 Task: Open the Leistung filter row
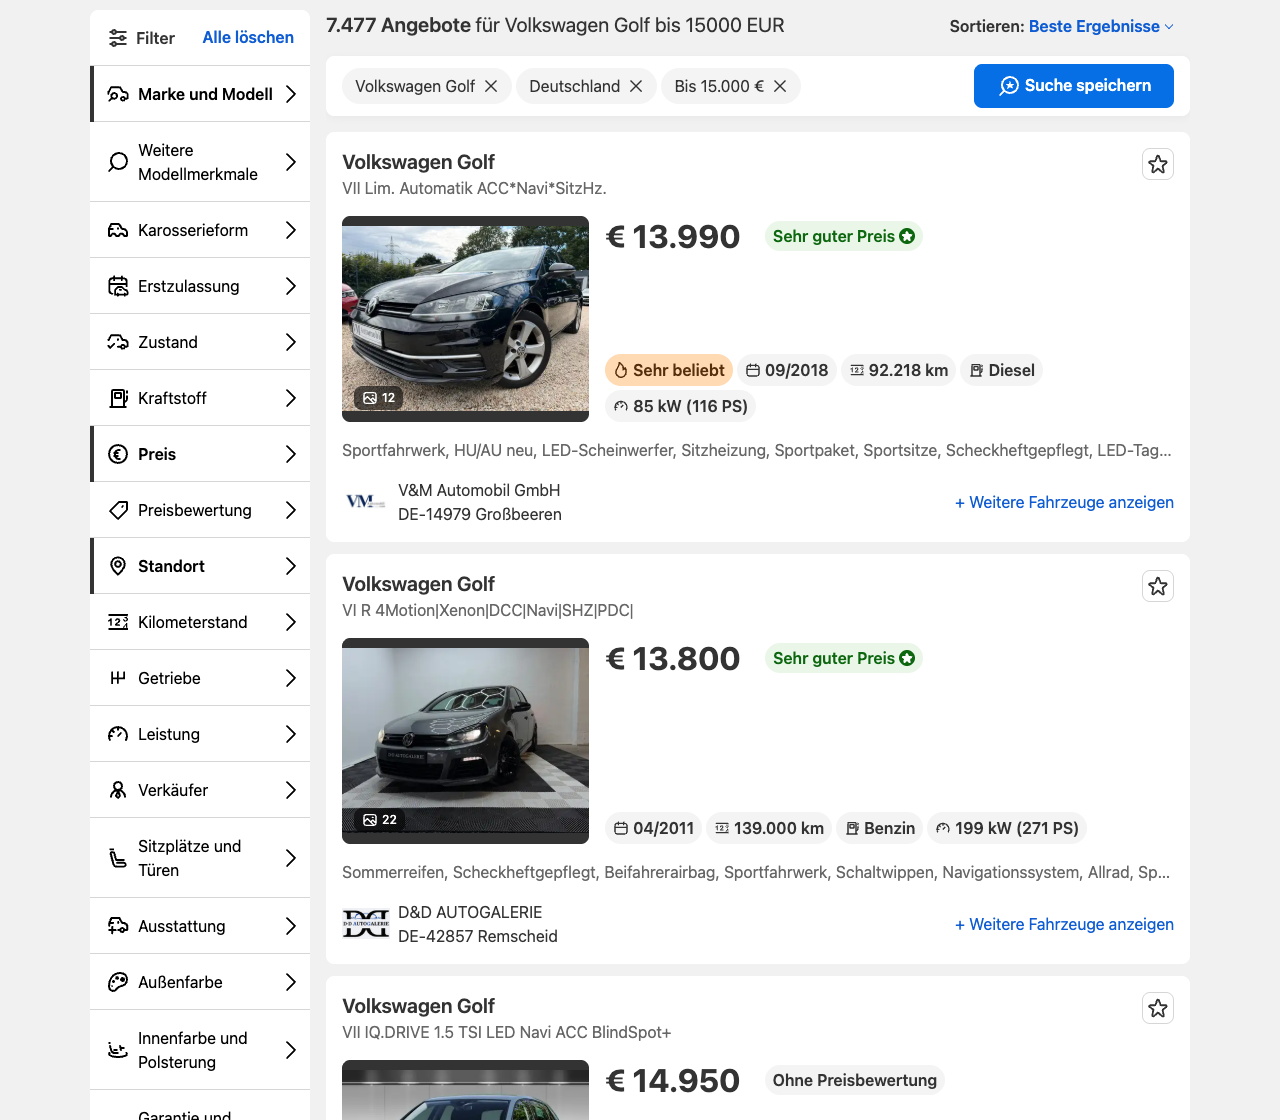point(200,734)
